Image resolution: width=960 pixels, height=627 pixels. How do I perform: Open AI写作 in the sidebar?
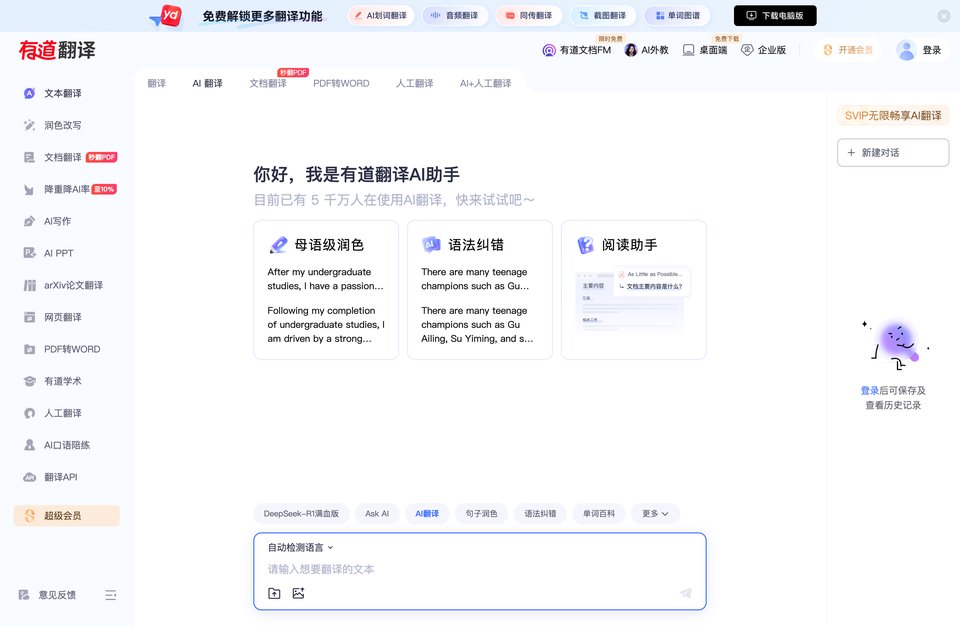(x=47, y=221)
